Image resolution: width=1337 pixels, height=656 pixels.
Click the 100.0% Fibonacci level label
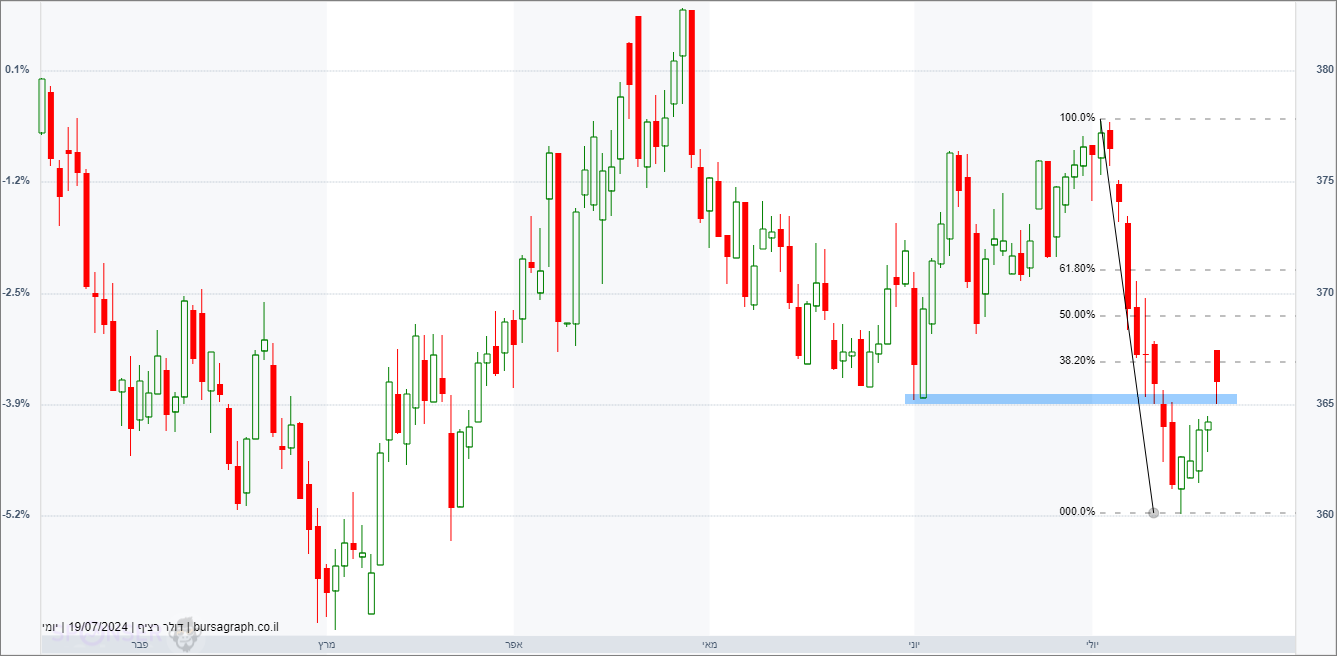pos(1077,117)
